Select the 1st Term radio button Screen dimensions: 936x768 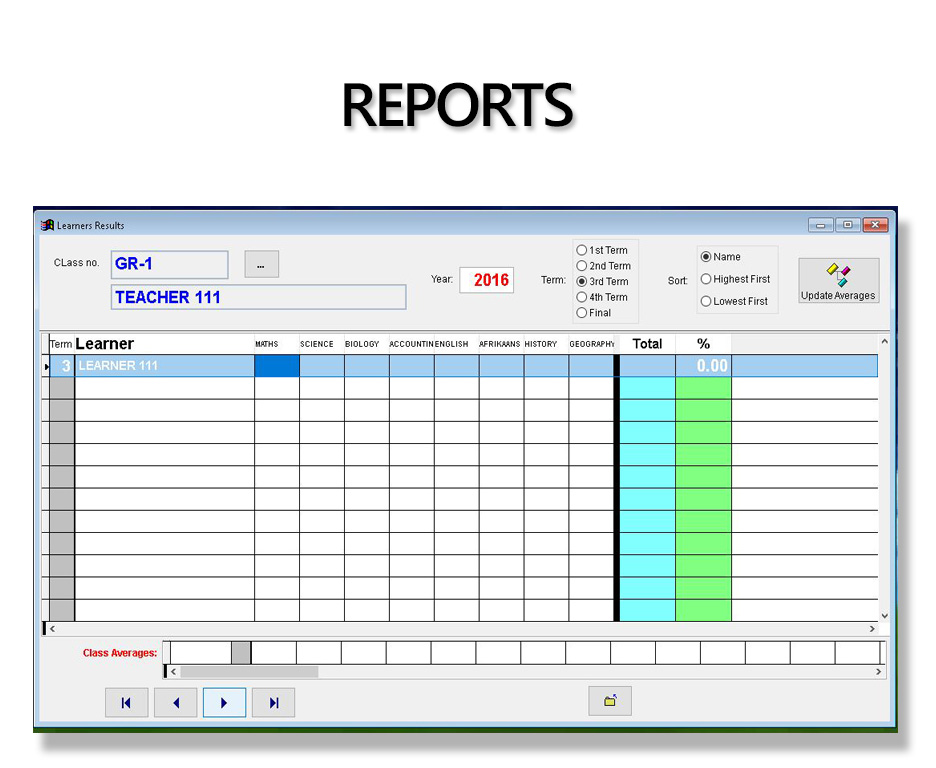click(582, 250)
